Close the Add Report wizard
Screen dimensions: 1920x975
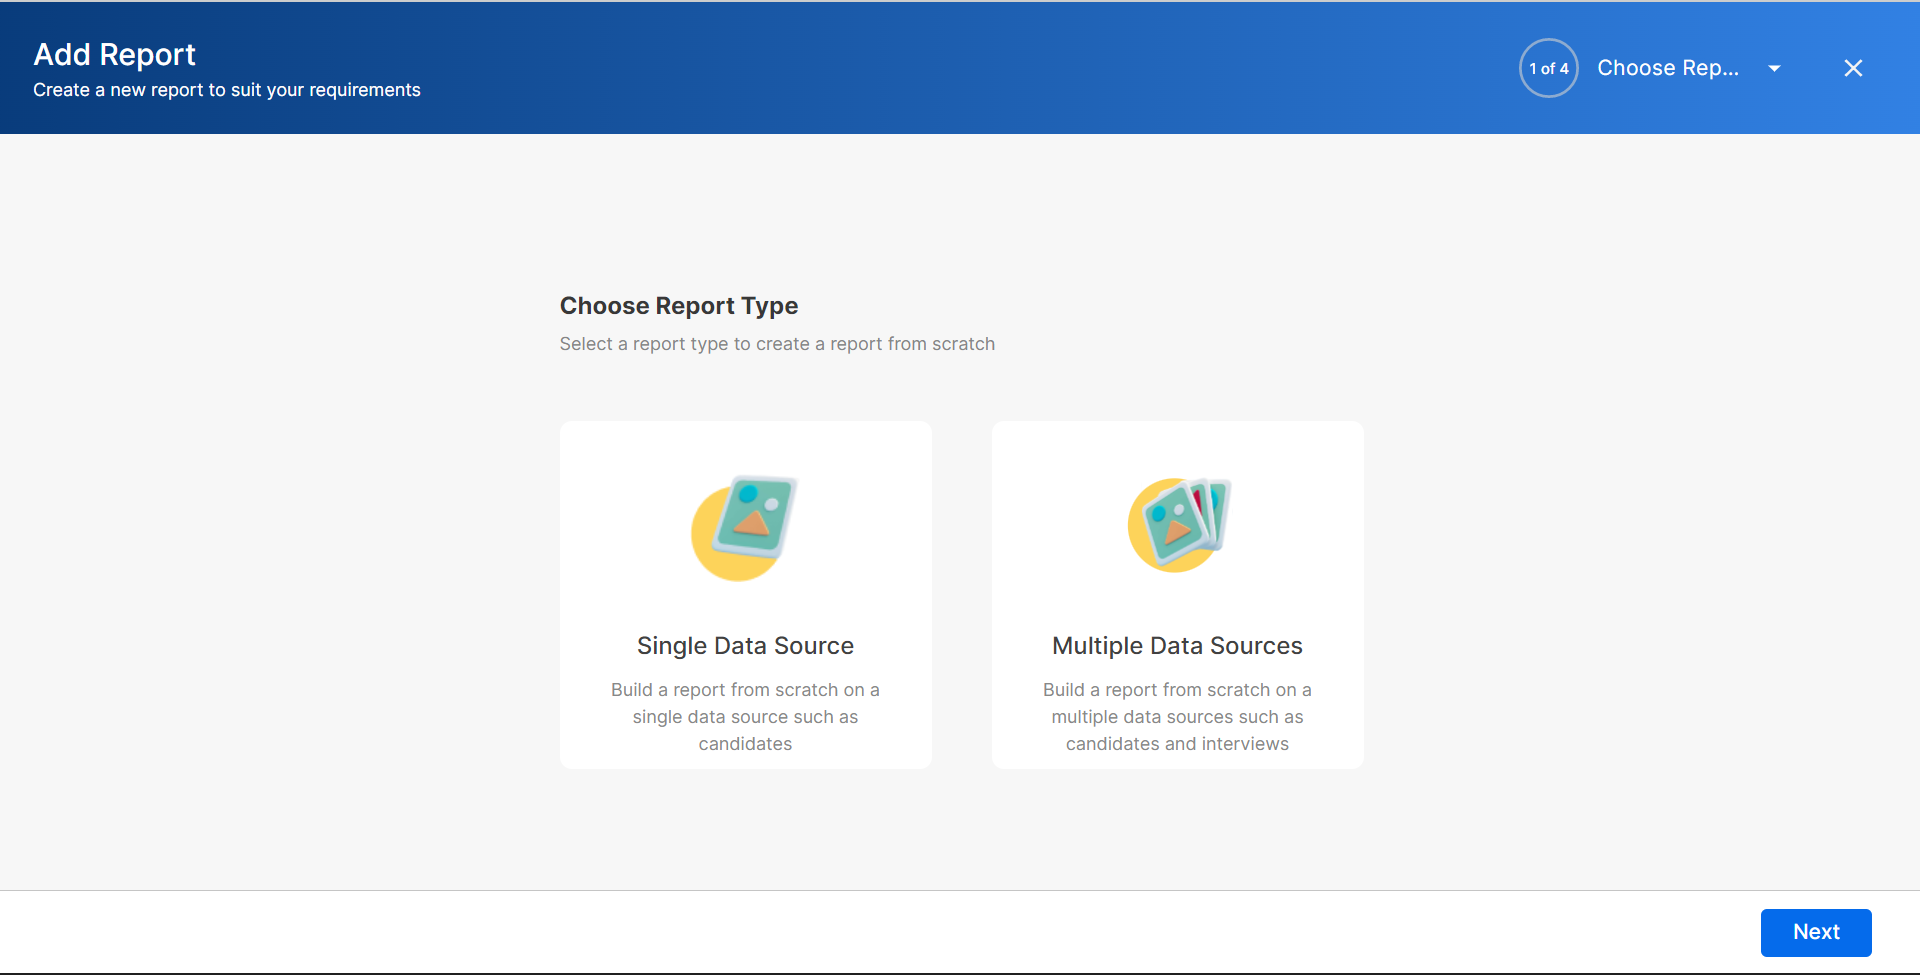click(x=1852, y=68)
